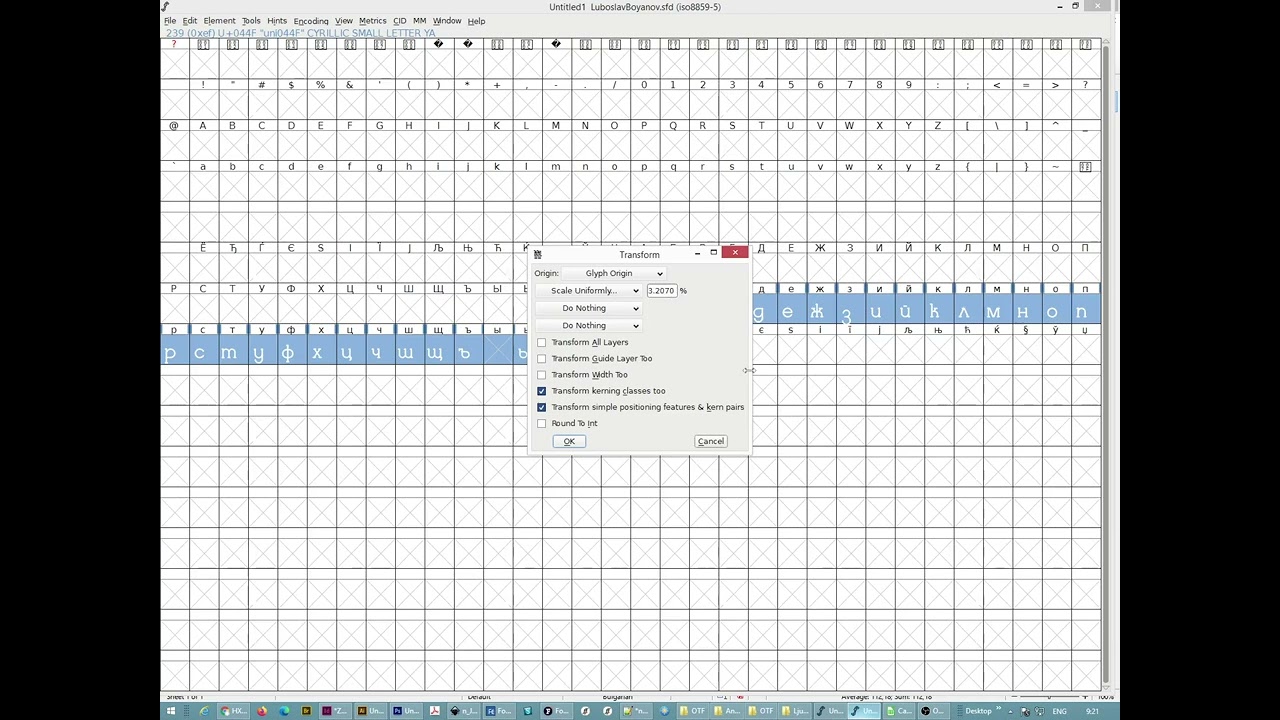The width and height of the screenshot is (1280, 720).
Task: Click the ENG language indicator in the tray
Action: pos(1058,711)
